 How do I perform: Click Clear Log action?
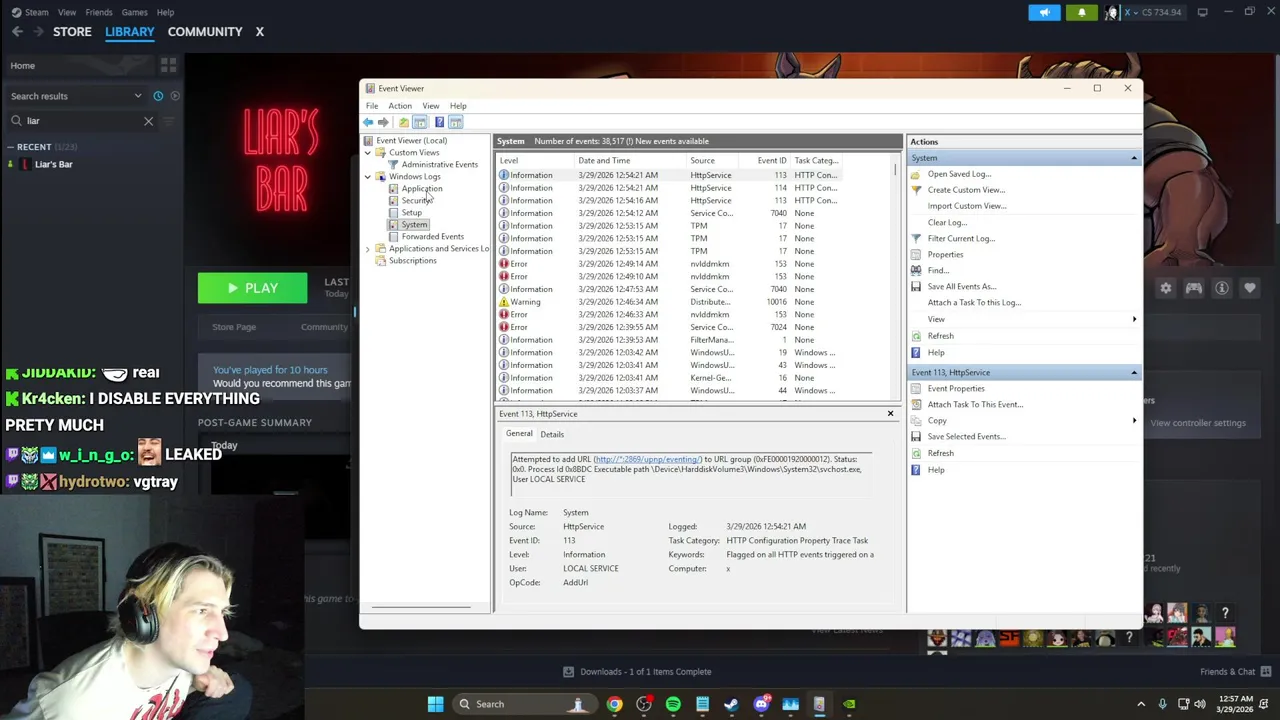[x=947, y=222]
